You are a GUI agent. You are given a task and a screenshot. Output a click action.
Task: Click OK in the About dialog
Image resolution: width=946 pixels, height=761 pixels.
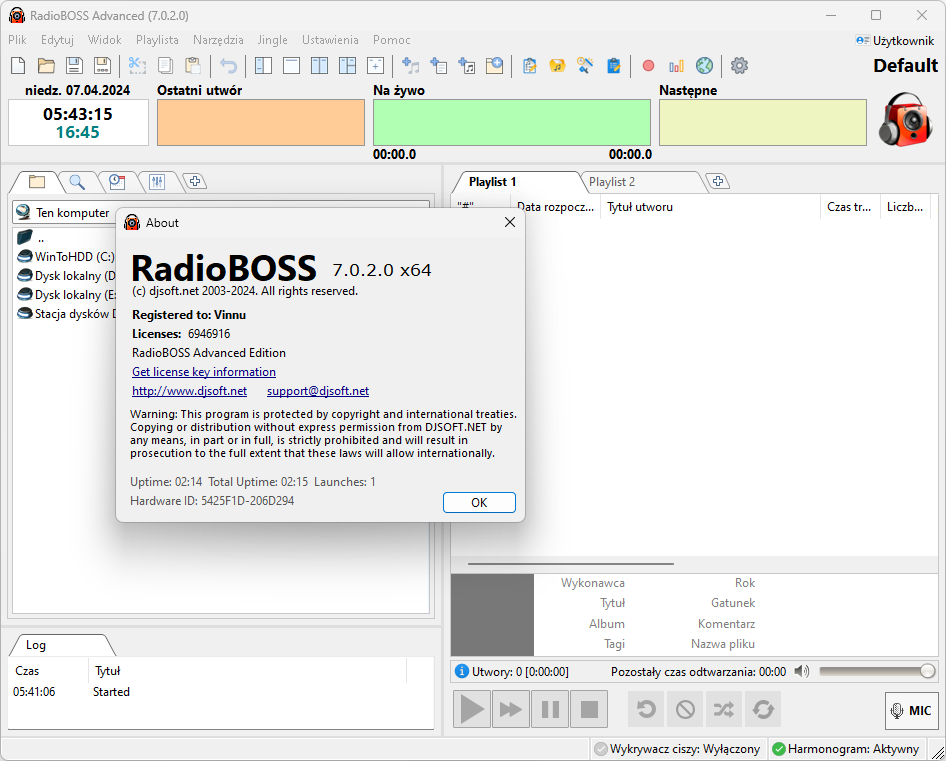[x=479, y=502]
